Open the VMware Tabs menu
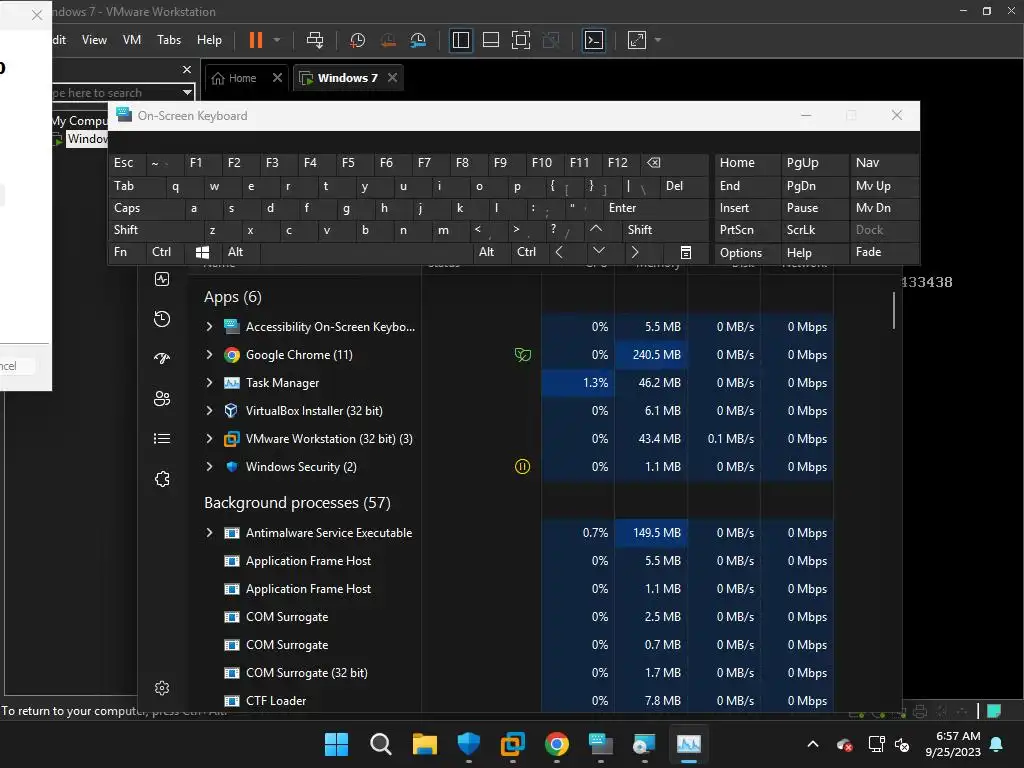The width and height of the screenshot is (1024, 768). (x=169, y=40)
